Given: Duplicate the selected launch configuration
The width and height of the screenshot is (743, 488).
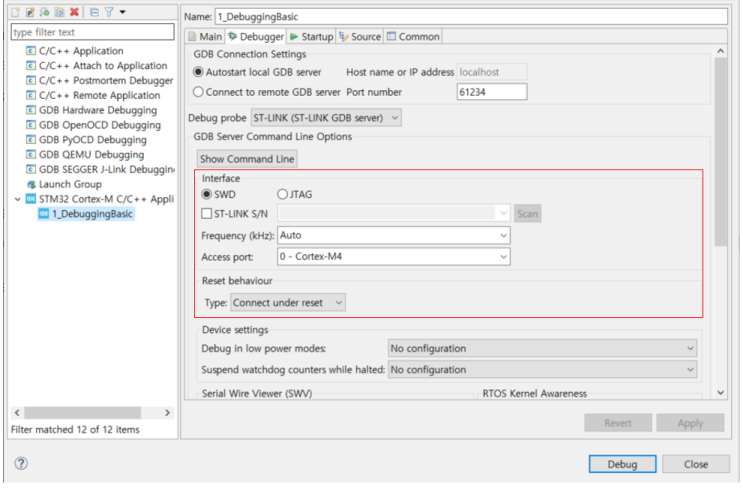Looking at the screenshot, I should coord(59,12).
